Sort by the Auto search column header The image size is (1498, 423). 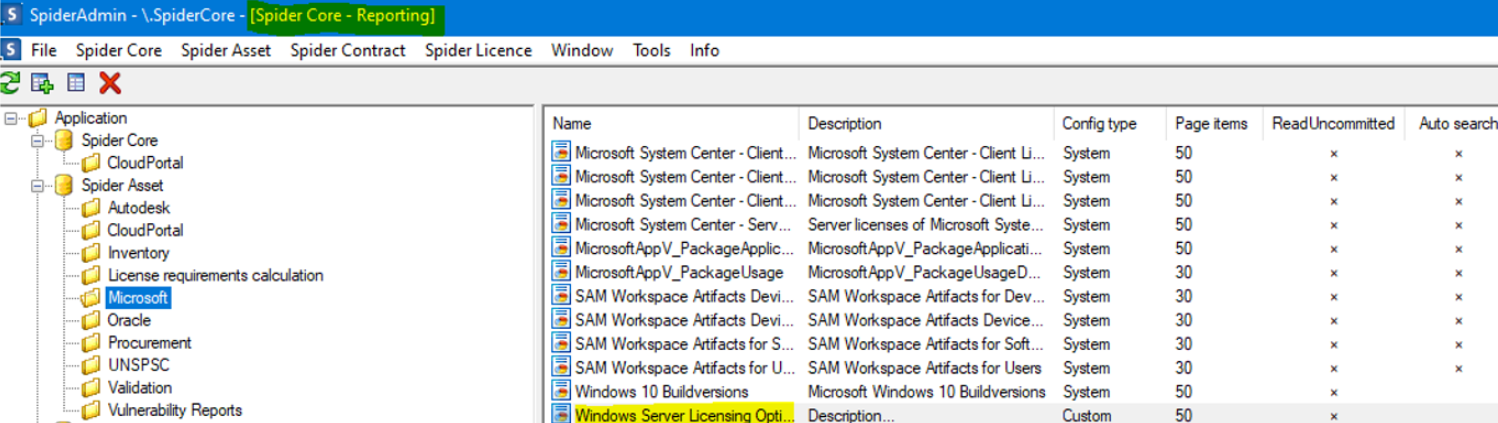(x=1452, y=124)
